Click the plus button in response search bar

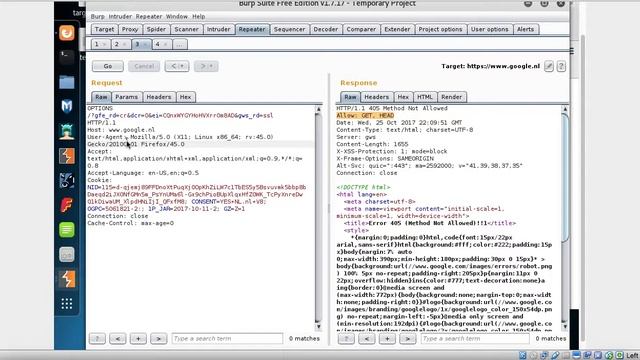coord(387,338)
